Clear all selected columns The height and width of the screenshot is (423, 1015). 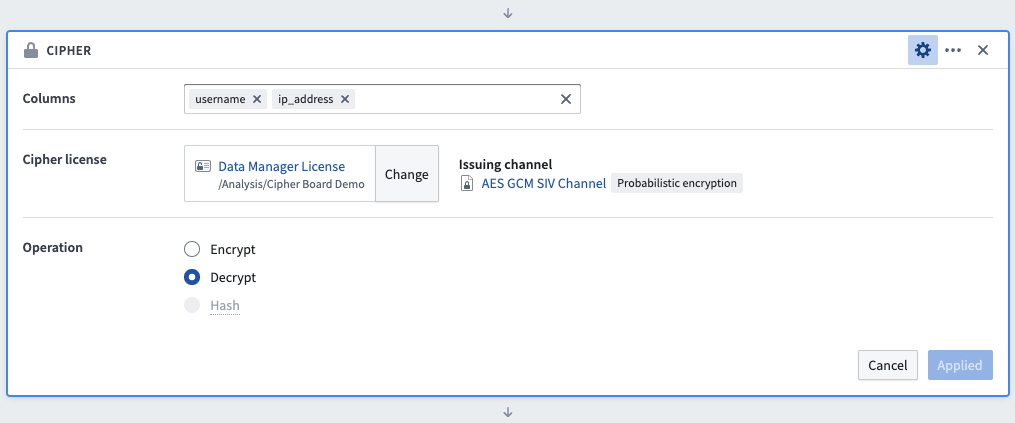(x=566, y=99)
